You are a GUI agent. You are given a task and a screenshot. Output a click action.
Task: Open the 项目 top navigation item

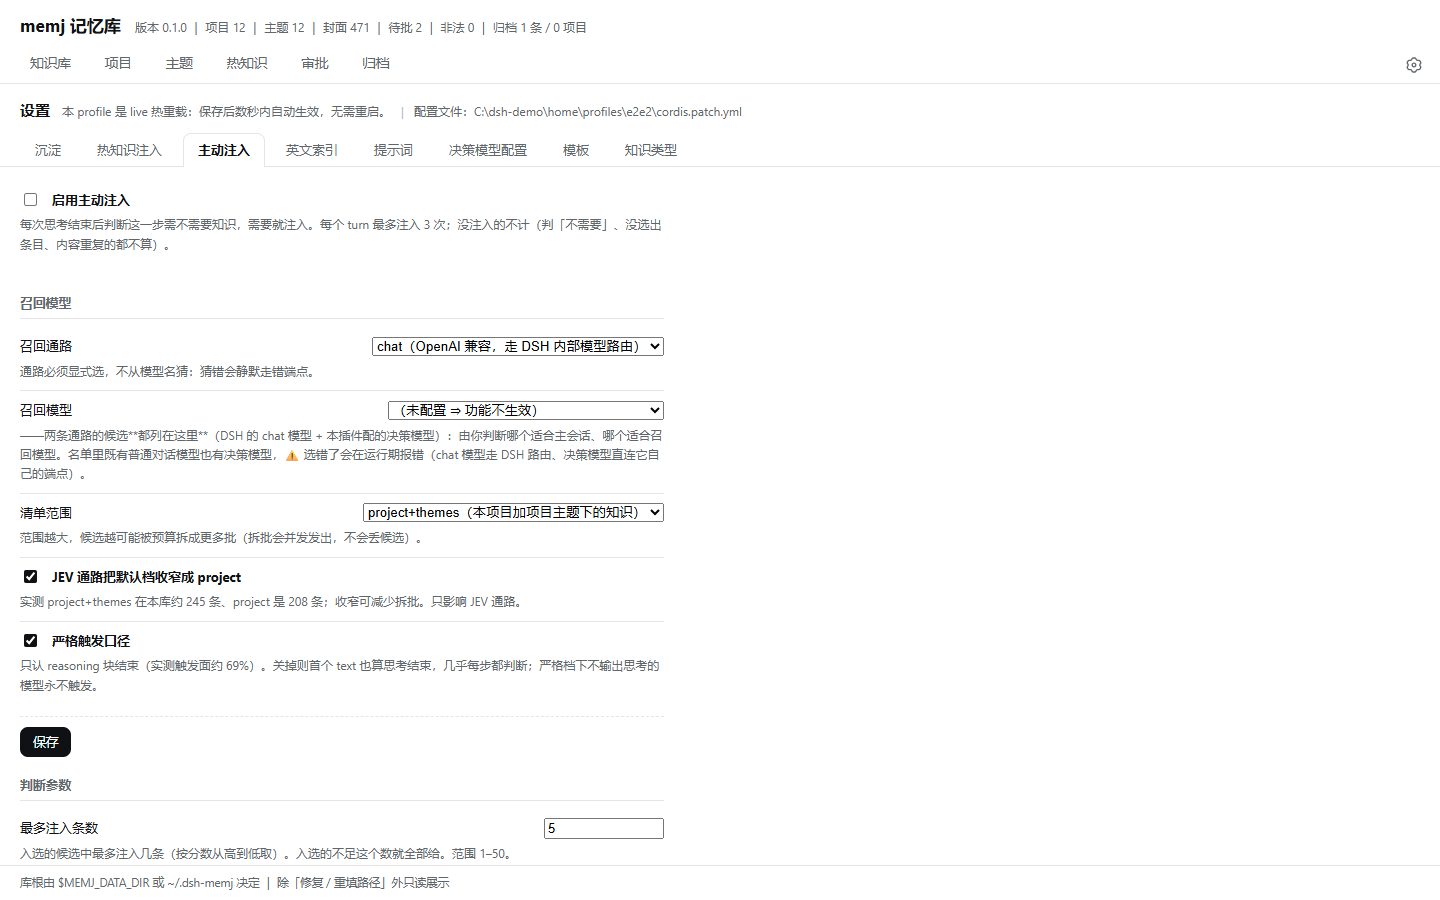click(x=118, y=63)
